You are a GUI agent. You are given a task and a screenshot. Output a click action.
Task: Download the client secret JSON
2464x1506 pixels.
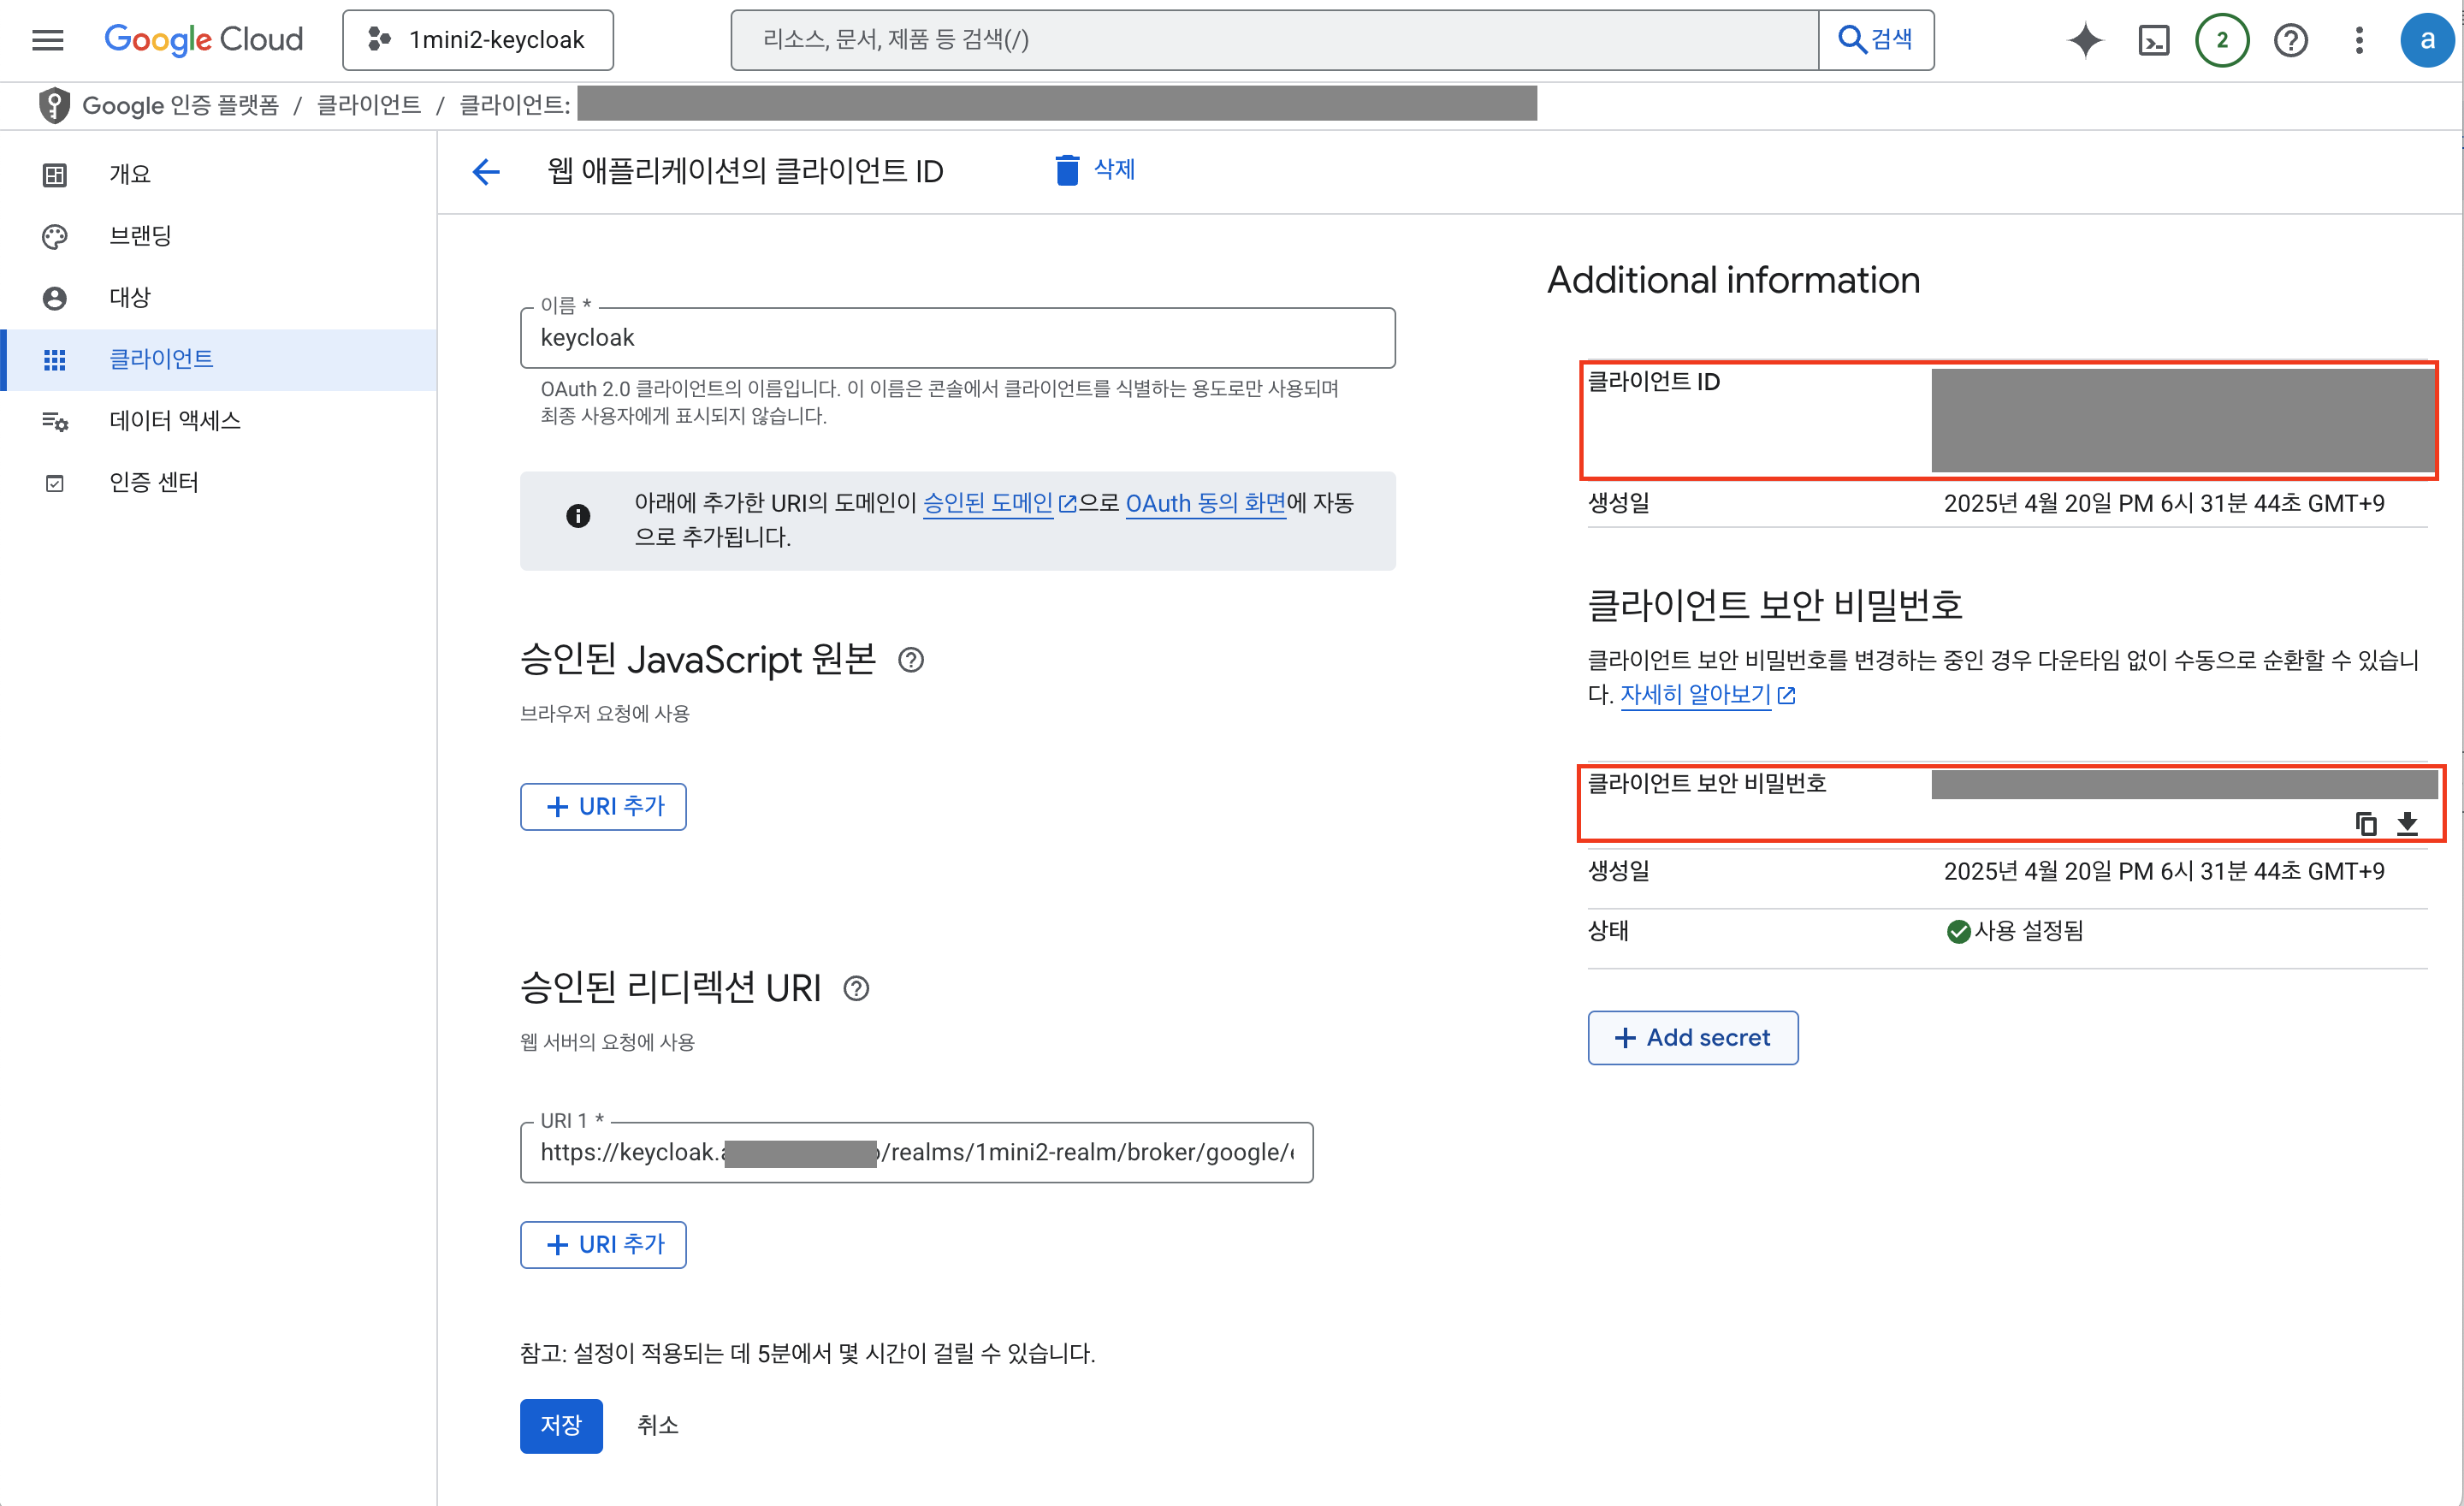2407,823
